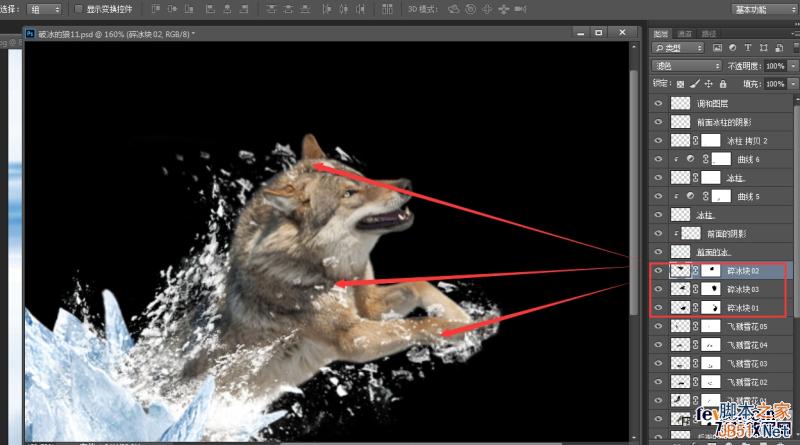This screenshot has height=445, width=800.
Task: Toggle layer filter on/off switch
Action: click(x=796, y=48)
